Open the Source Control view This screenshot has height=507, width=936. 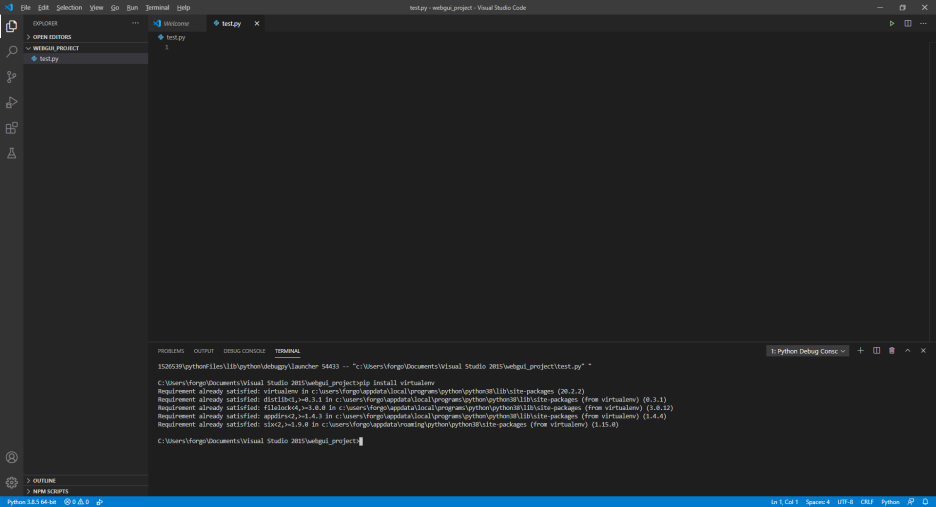point(11,77)
